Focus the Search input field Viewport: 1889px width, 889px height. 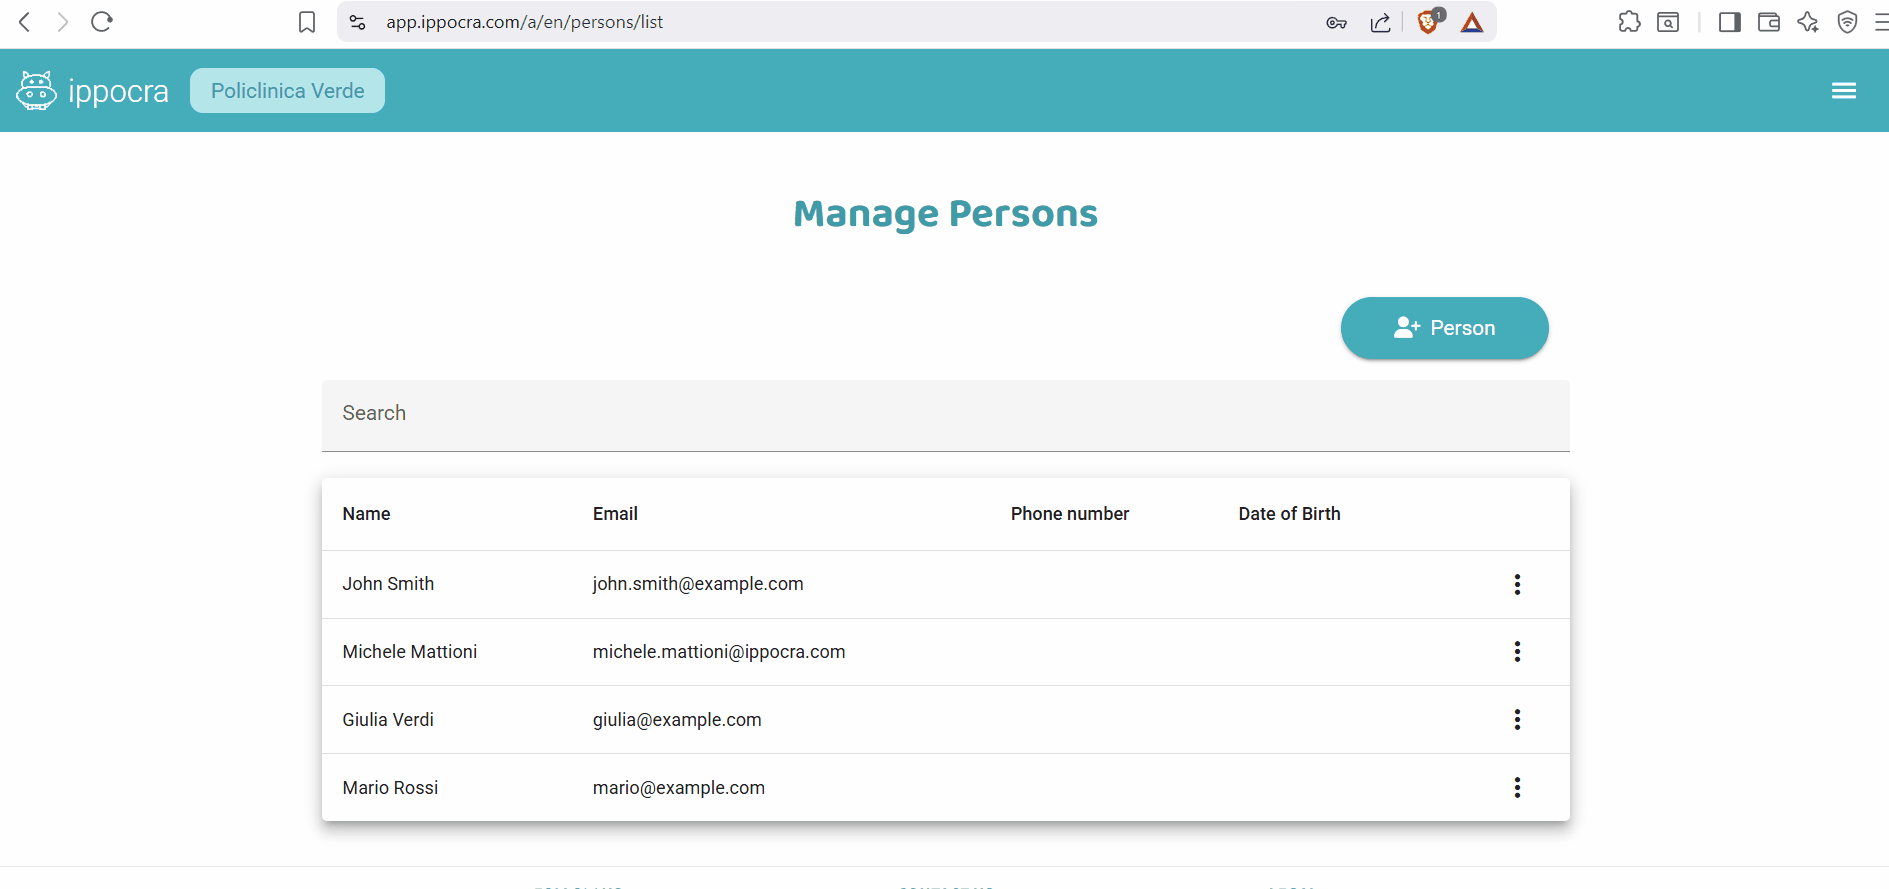point(944,414)
